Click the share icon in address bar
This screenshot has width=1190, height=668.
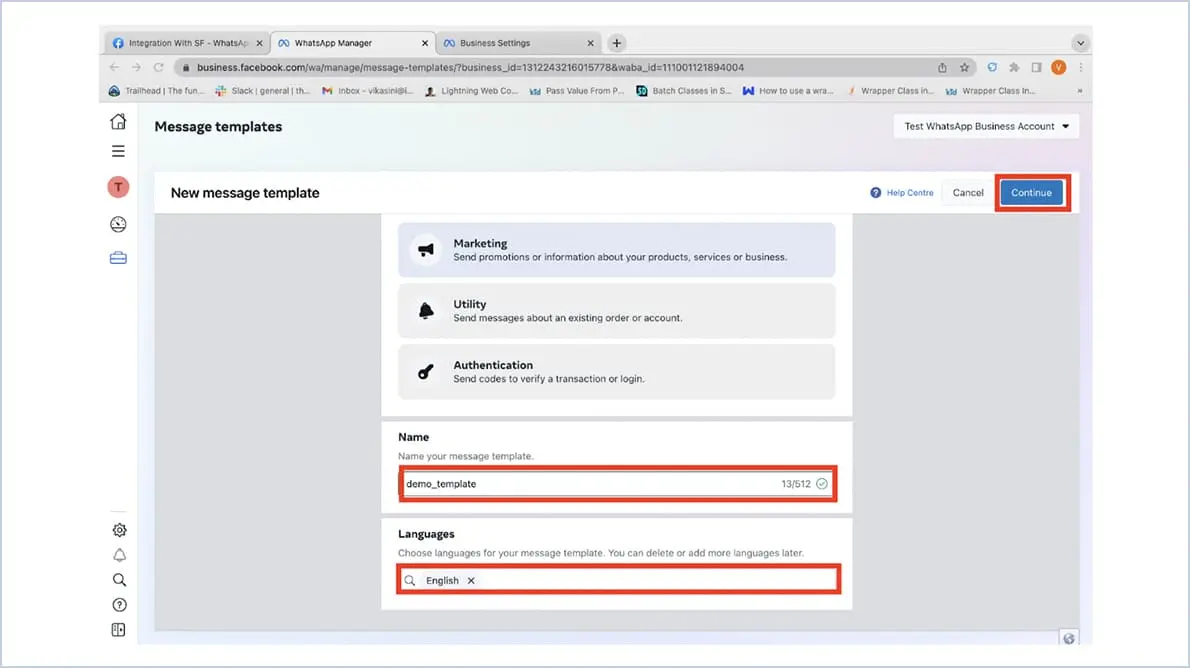click(942, 68)
